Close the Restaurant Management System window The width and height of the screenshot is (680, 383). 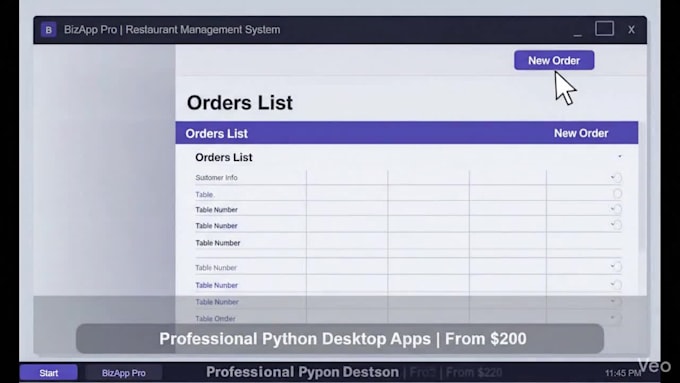click(x=631, y=29)
